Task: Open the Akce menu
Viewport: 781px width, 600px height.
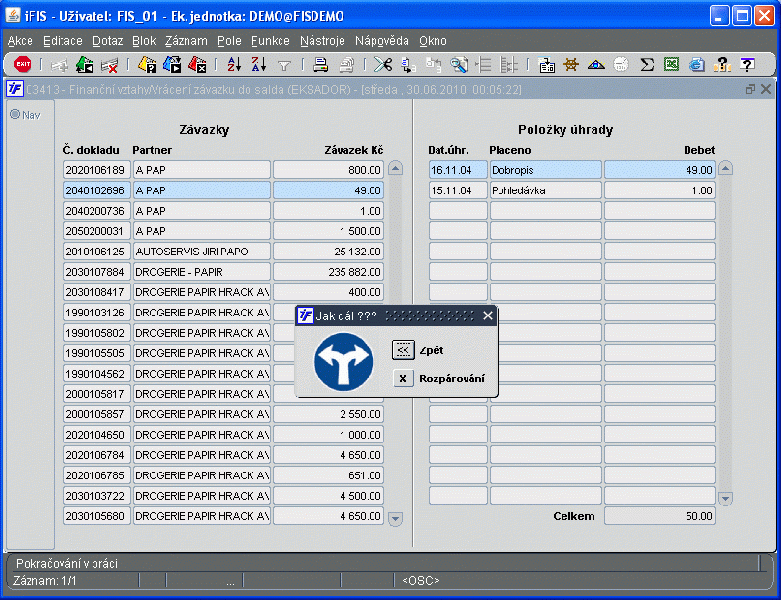Action: tap(20, 41)
